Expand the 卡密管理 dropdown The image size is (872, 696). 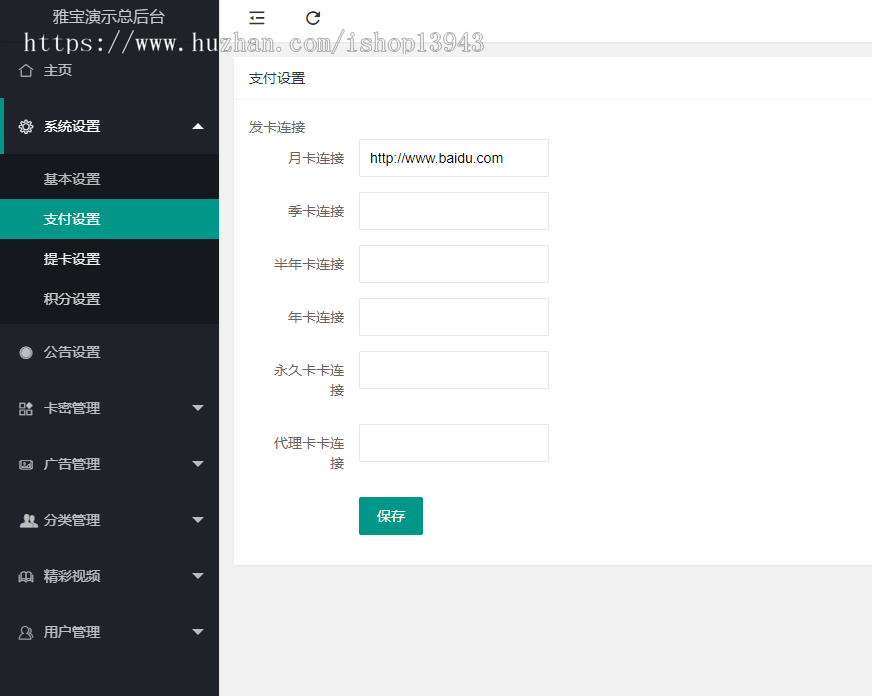point(198,408)
